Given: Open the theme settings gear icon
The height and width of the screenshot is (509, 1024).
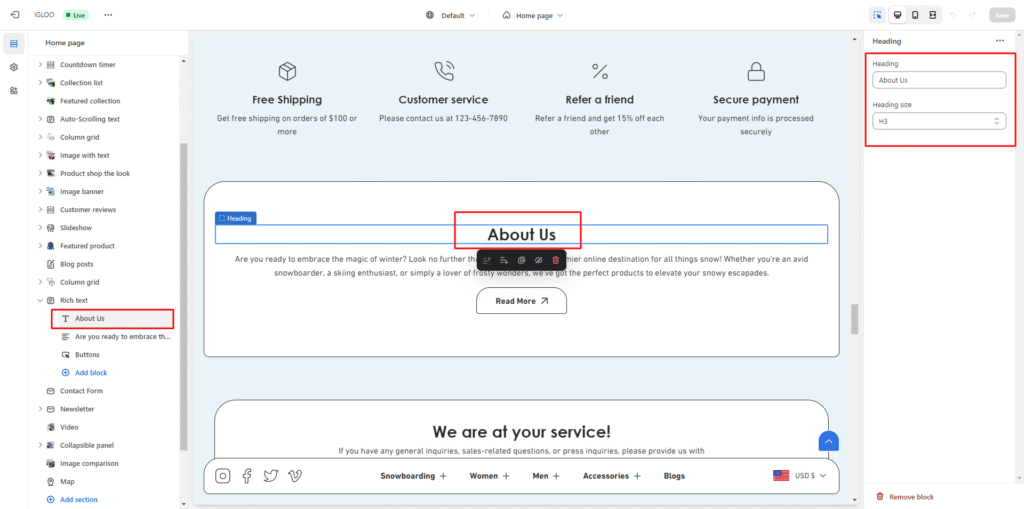Looking at the screenshot, I should pyautogui.click(x=14, y=67).
